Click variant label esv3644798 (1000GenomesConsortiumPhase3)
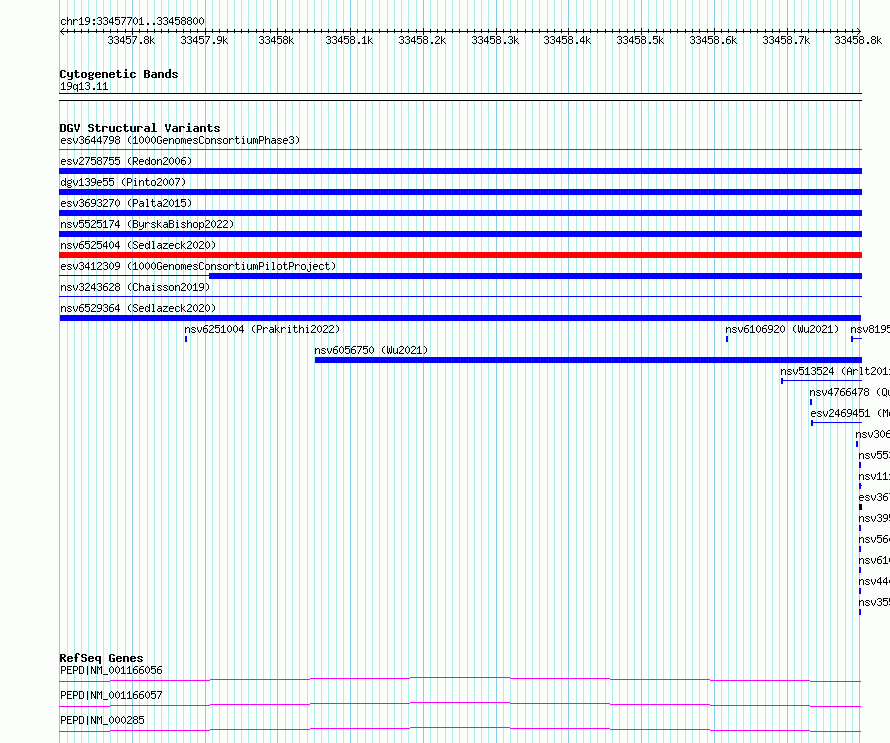This screenshot has height=743, width=890. (180, 140)
